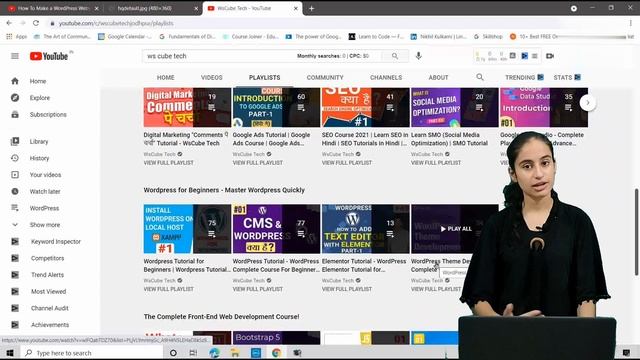The height and width of the screenshot is (360, 640).
Task: Open Google Ads Tutorial playlist thumbnail
Action: tap(276, 107)
